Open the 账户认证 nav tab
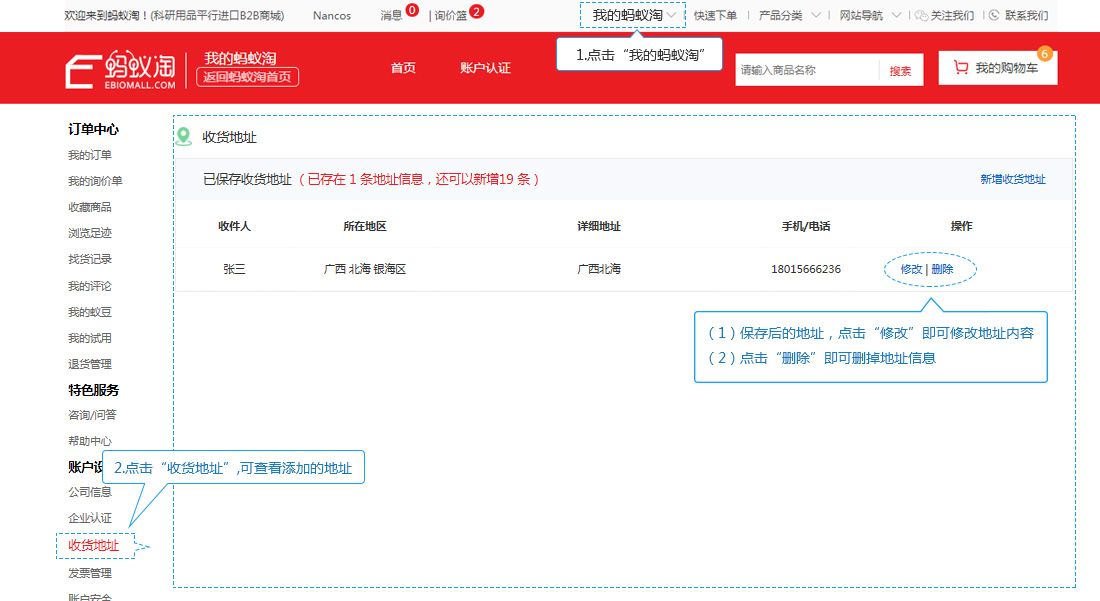Viewport: 1100px width, 601px height. pos(485,68)
